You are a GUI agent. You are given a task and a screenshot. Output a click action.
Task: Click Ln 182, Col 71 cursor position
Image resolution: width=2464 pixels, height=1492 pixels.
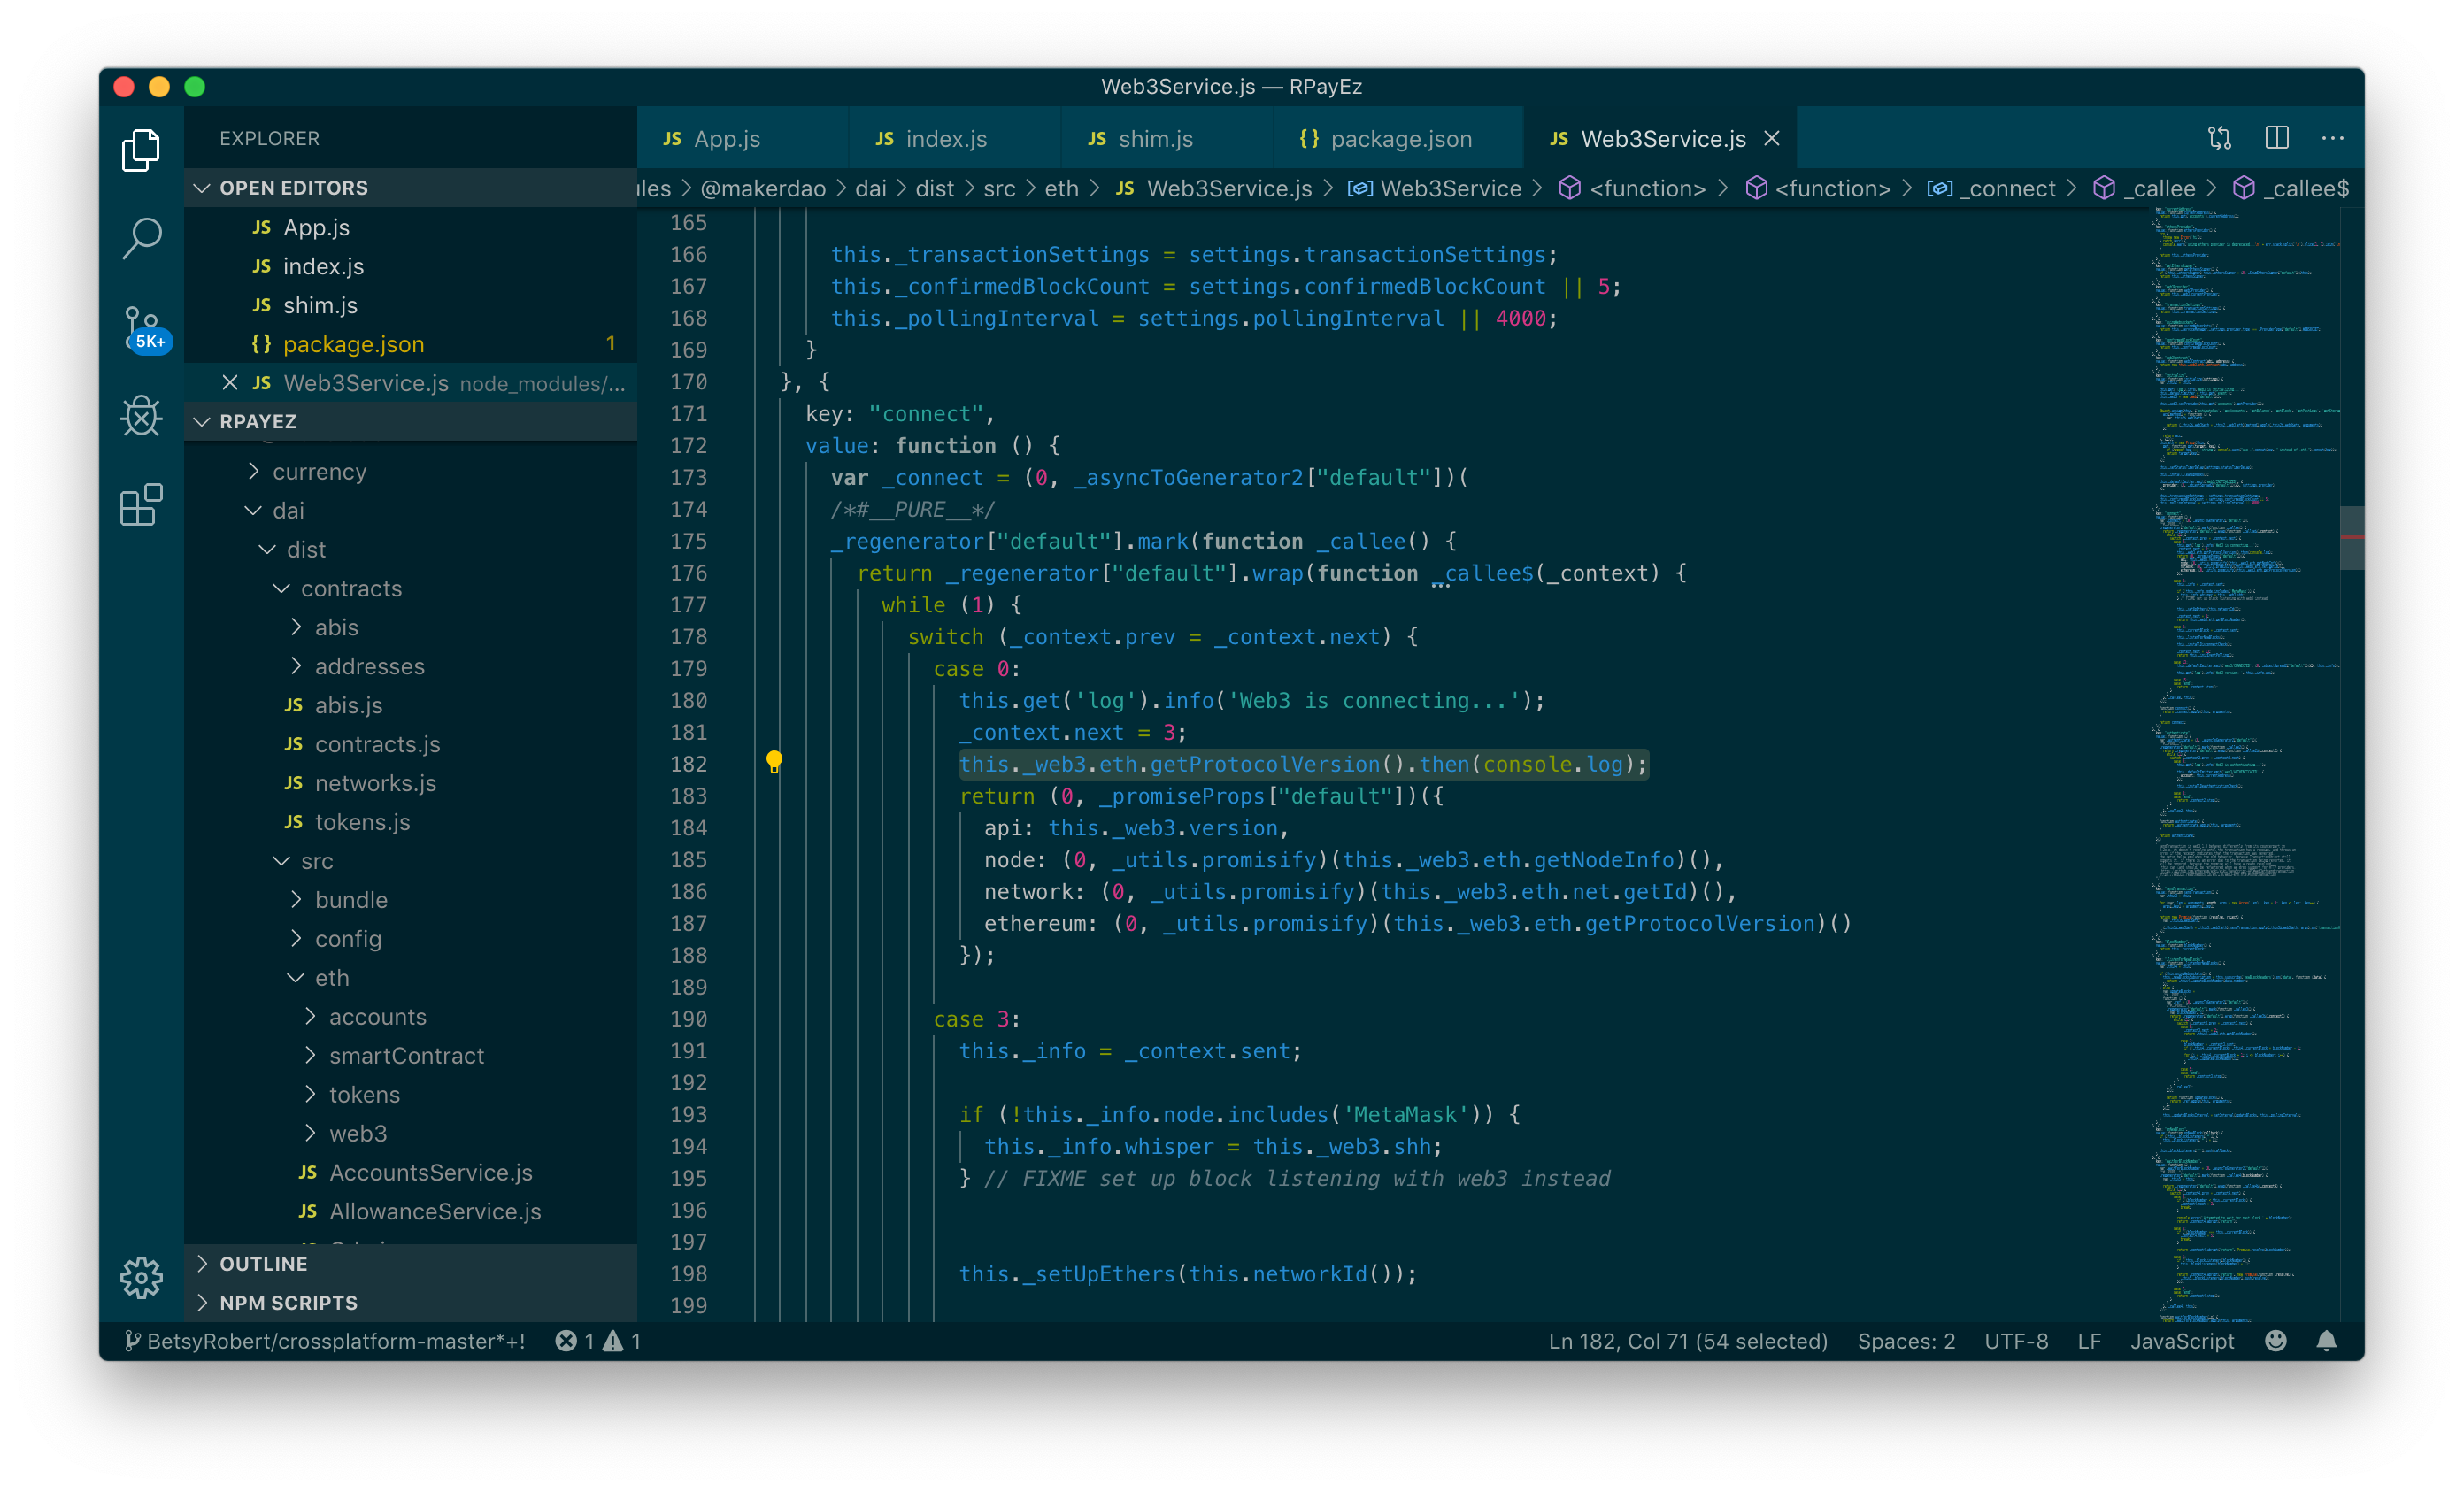coord(1688,1341)
